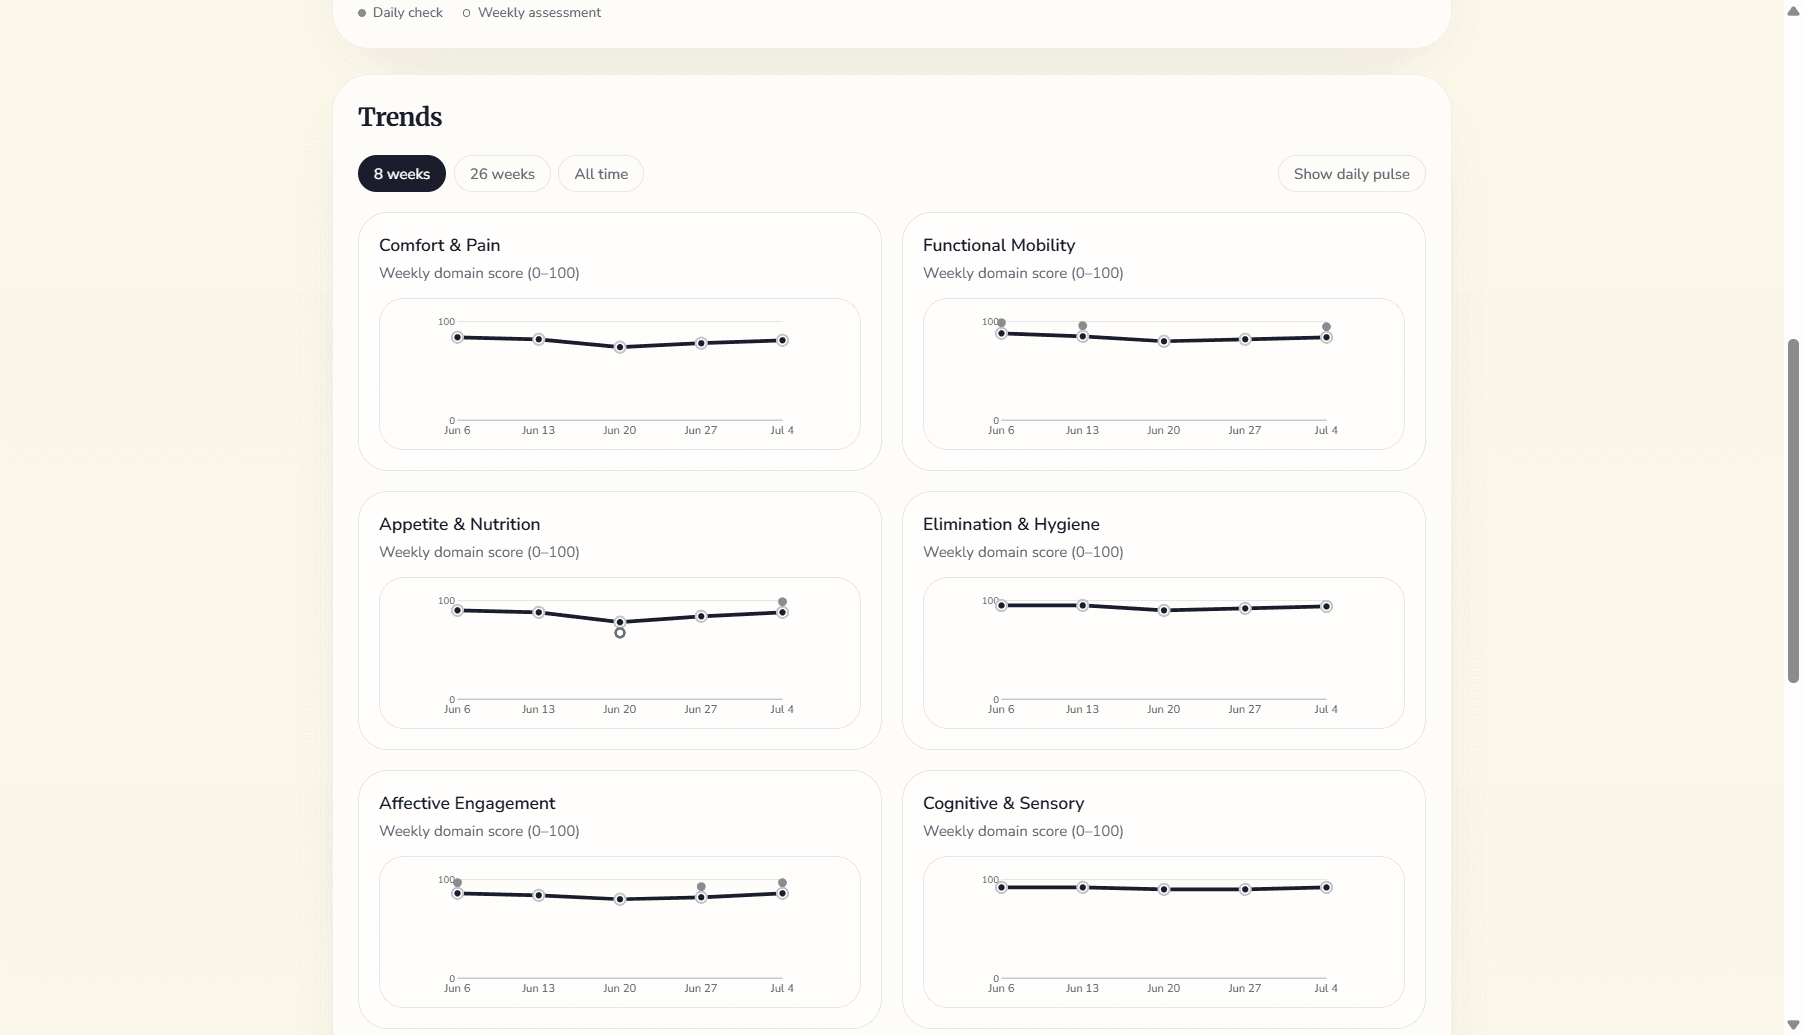Click the gray Jul 4 daily dot in Functional Mobility
This screenshot has width=1803, height=1035.
pyautogui.click(x=1326, y=327)
